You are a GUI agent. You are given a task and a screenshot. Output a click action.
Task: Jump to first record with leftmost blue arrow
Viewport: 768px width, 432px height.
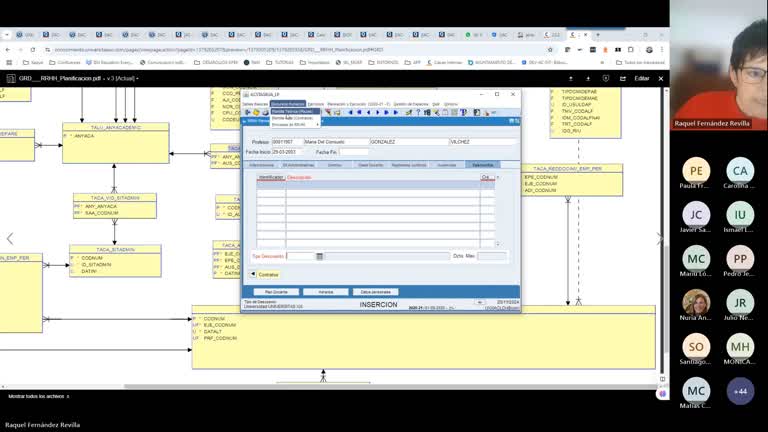350,113
